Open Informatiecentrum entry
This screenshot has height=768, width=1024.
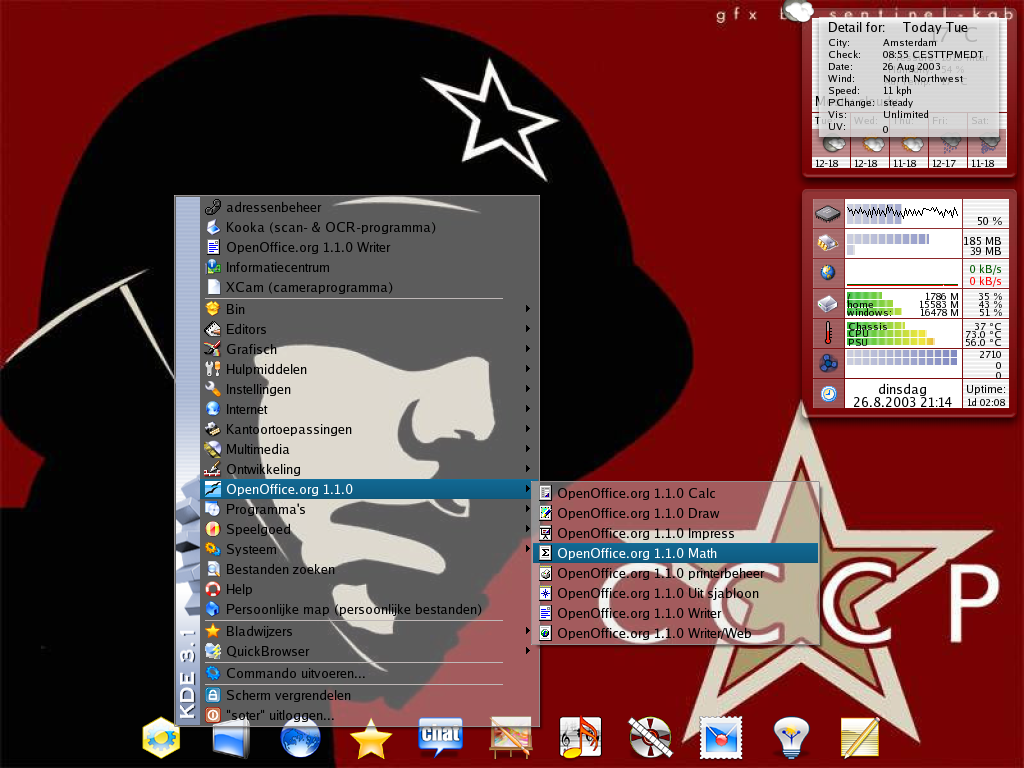click(x=370, y=267)
